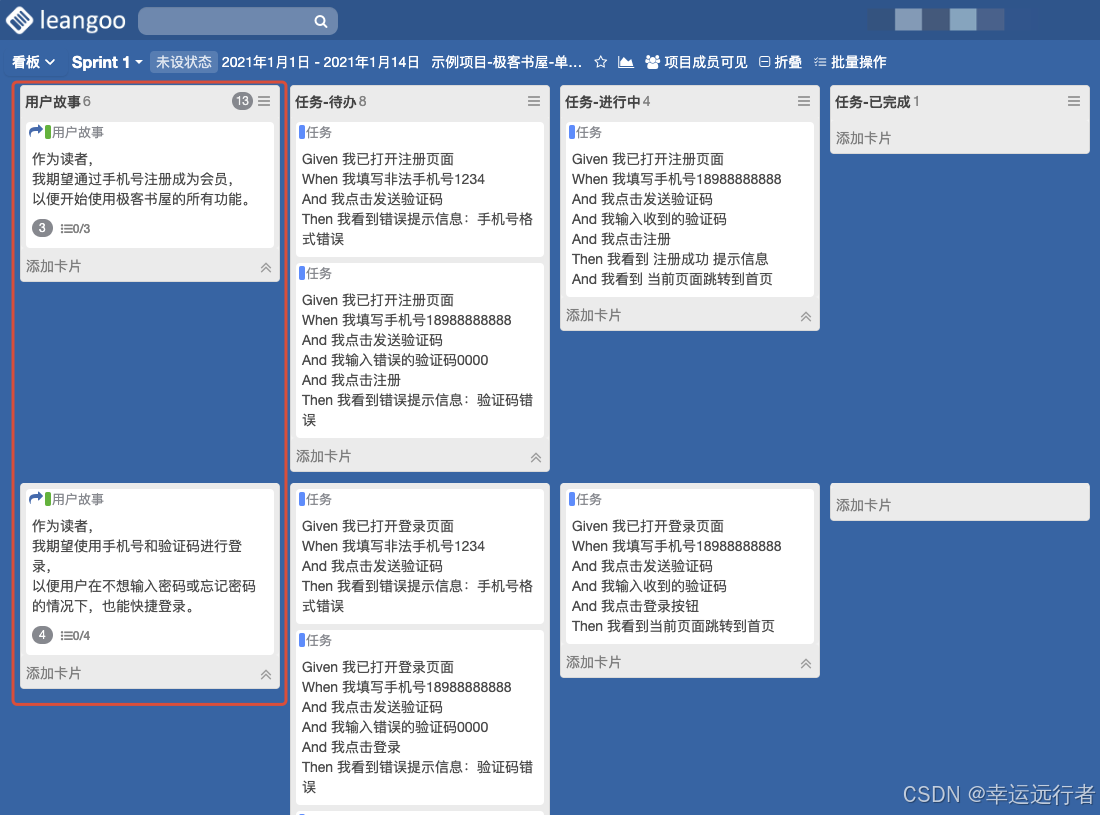Image resolution: width=1100 pixels, height=815 pixels.
Task: Click share arrow on 验证码登录 user story
Action: pyautogui.click(x=36, y=498)
